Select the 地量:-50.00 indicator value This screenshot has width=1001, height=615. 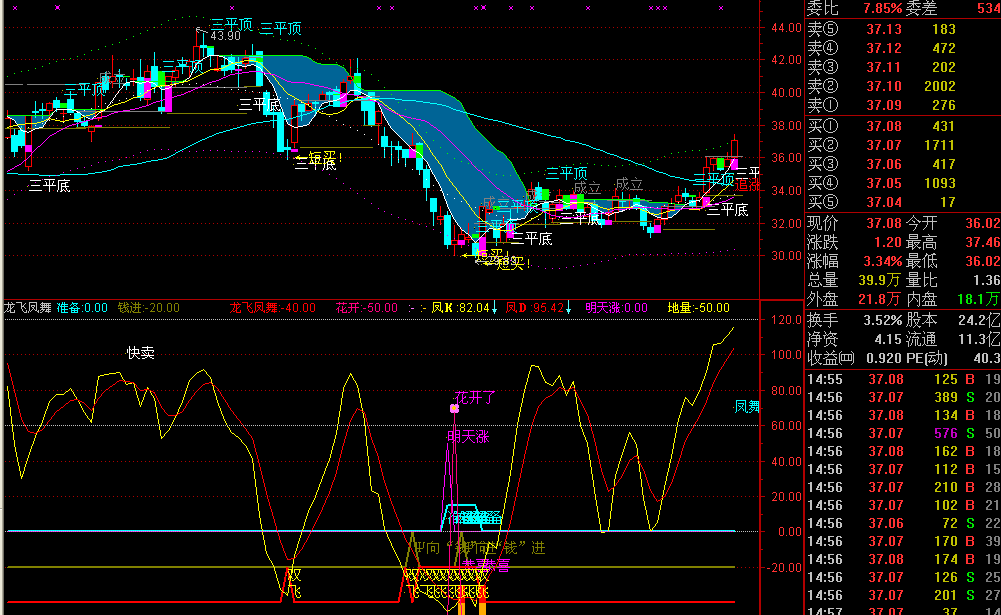tap(698, 308)
